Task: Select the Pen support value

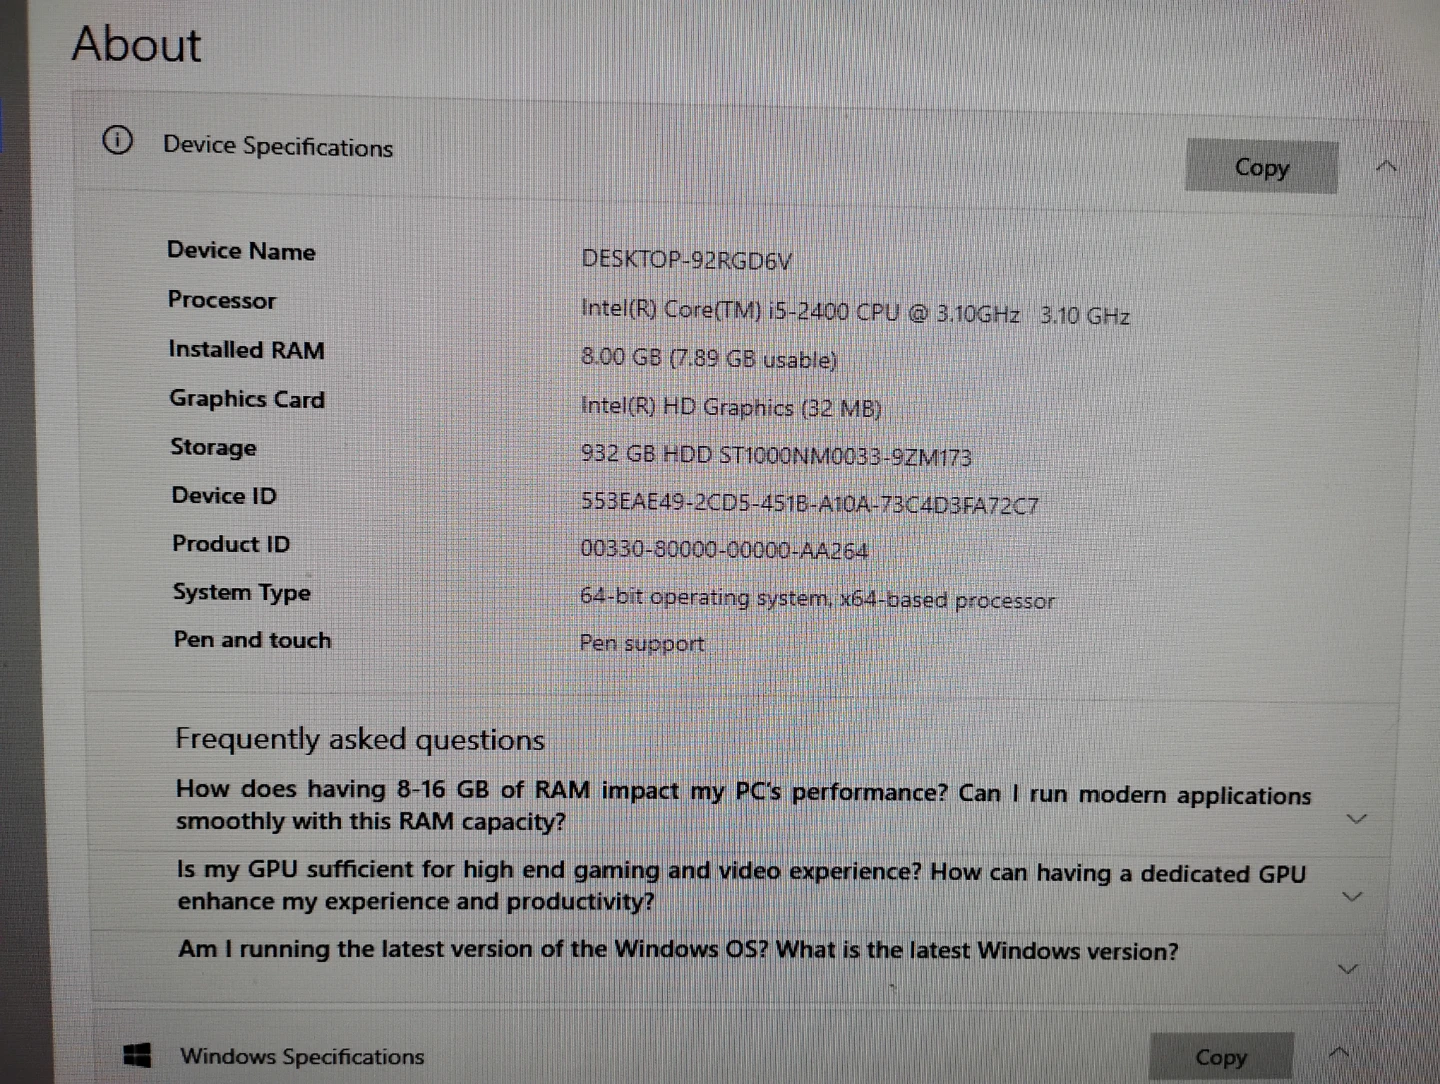Action: coord(642,643)
